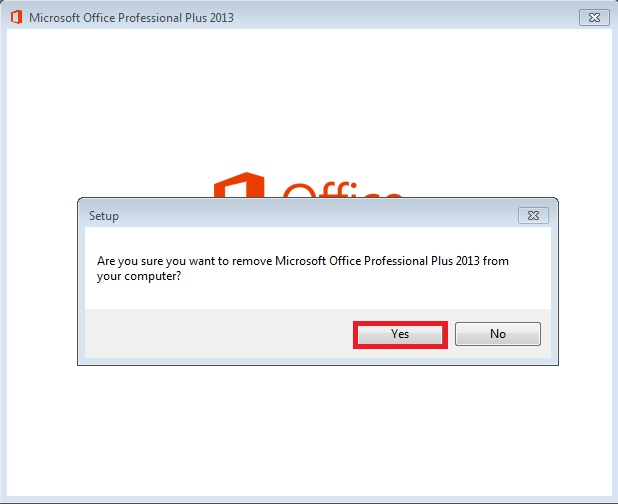Viewport: 618px width, 504px height.
Task: Click the blank white area below dialog
Action: pos(309,430)
